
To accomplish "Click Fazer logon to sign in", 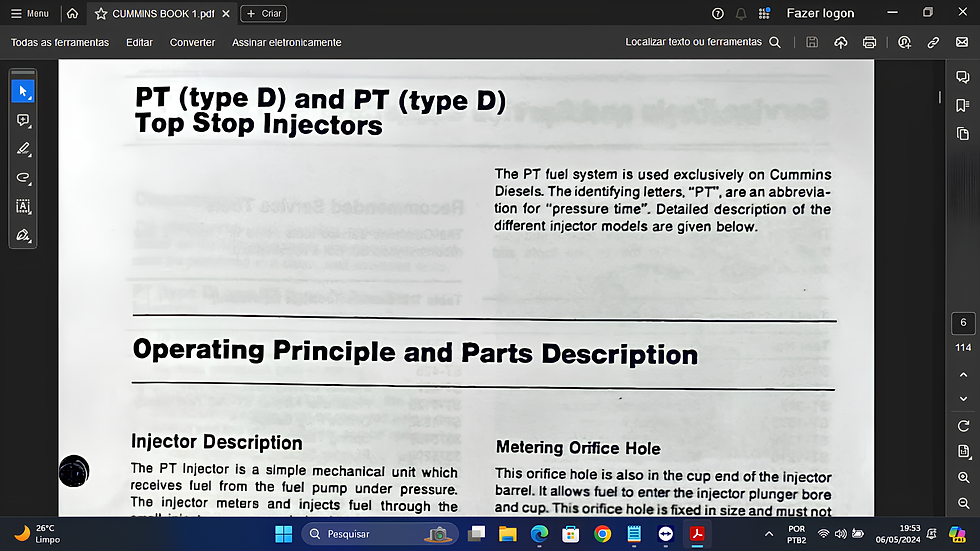I will pos(820,13).
